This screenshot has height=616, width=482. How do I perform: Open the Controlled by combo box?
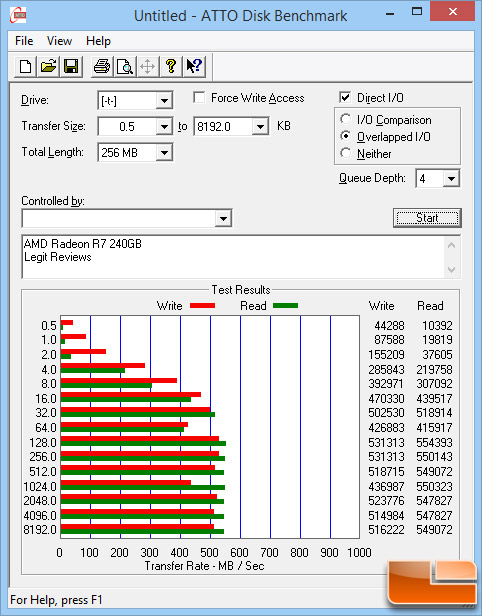tap(127, 218)
